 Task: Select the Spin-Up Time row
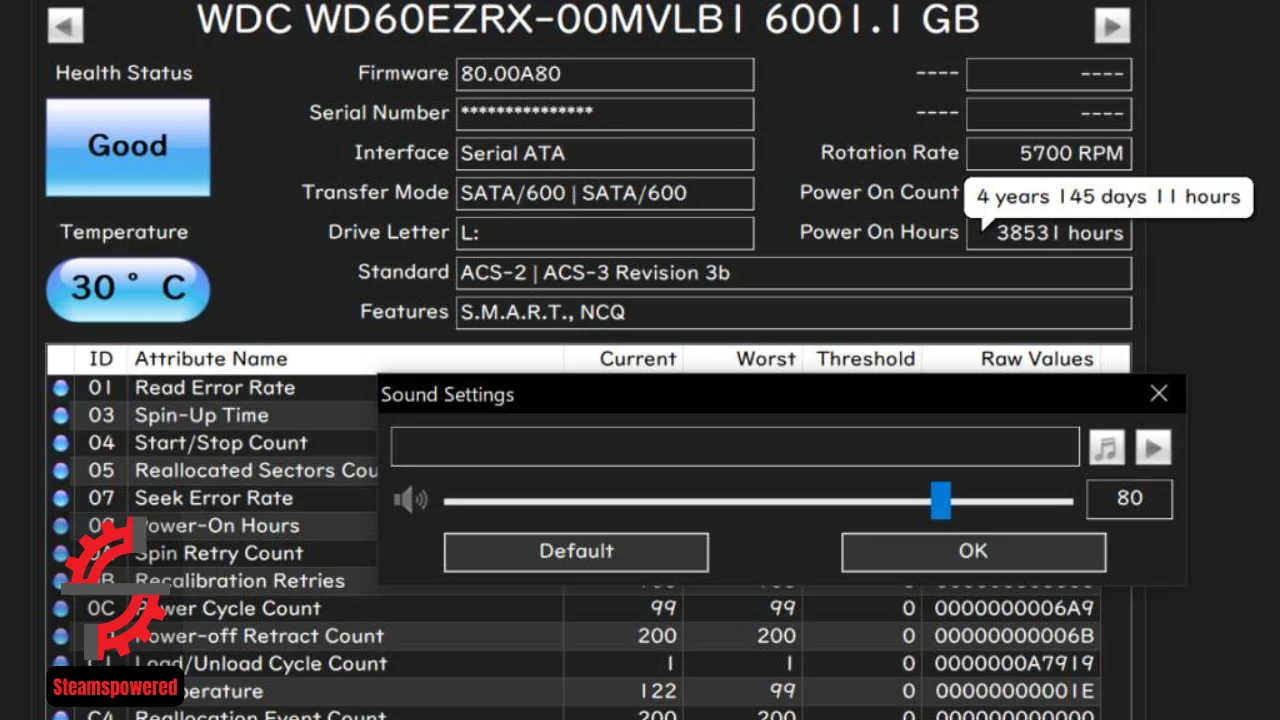point(212,415)
